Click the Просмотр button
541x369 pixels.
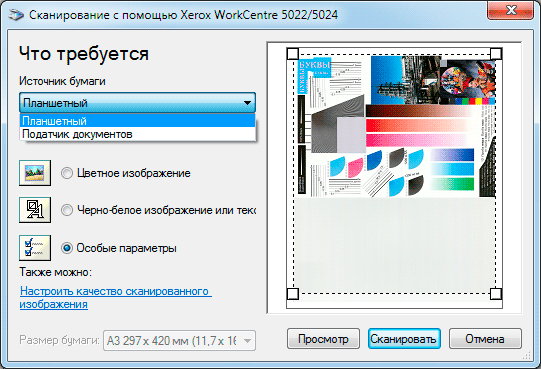(x=323, y=339)
